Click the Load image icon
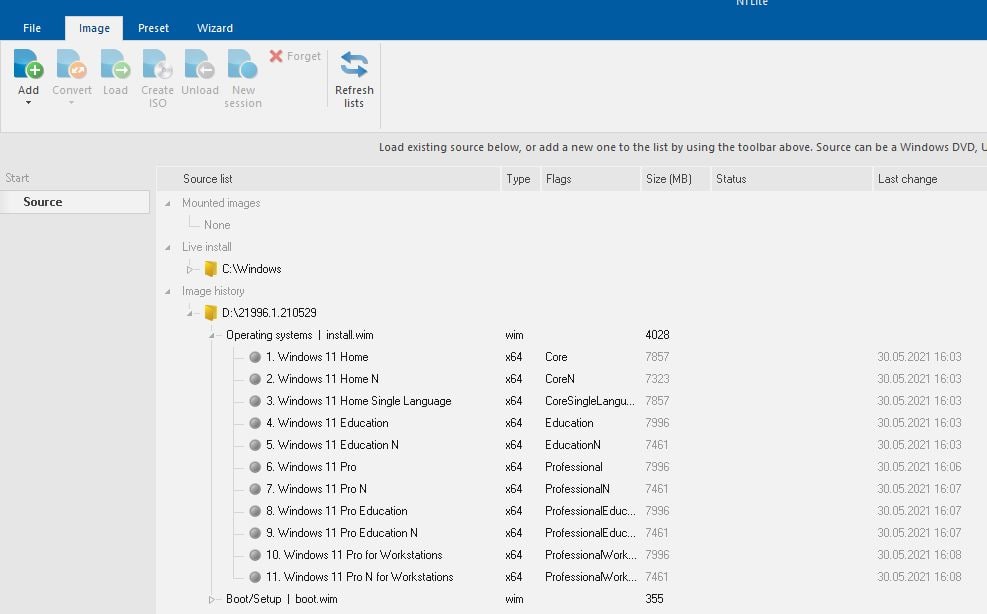987x614 pixels. click(x=115, y=64)
